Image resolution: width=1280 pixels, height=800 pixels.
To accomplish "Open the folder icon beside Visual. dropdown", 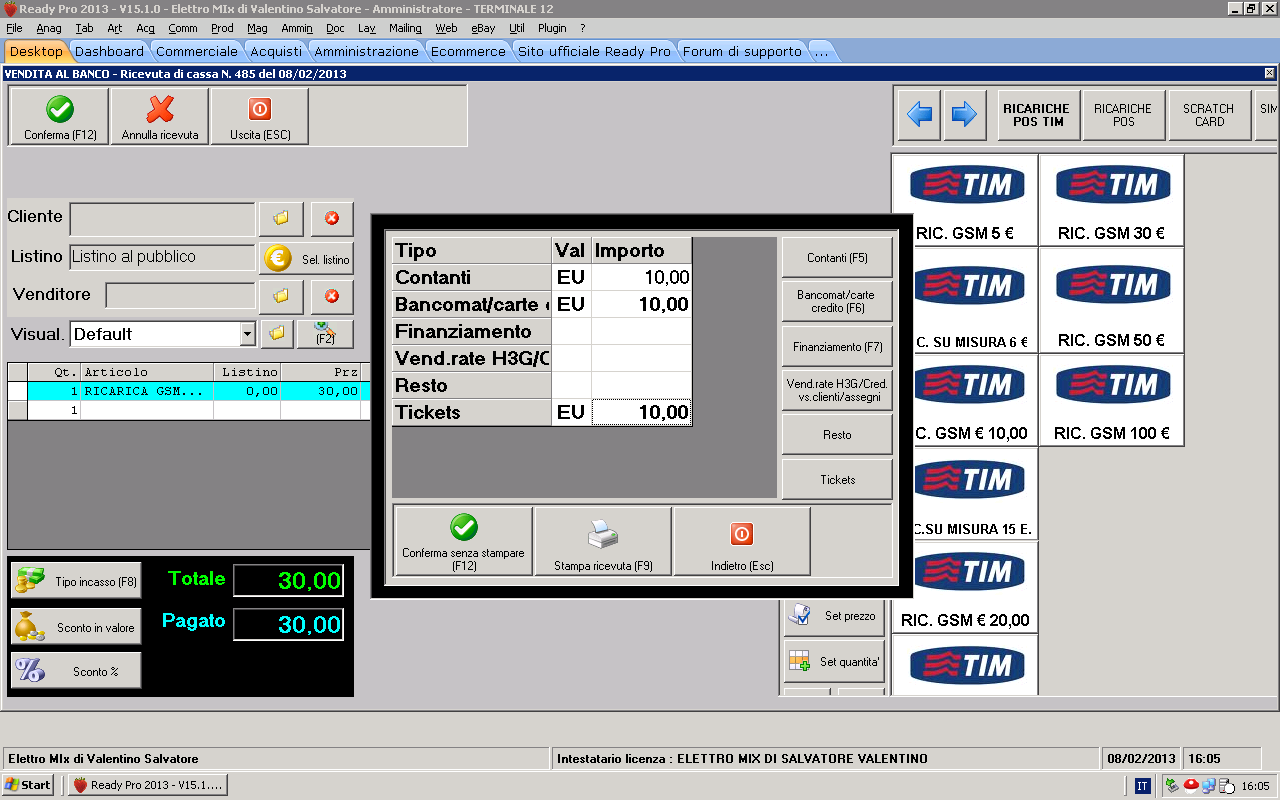I will tap(277, 334).
